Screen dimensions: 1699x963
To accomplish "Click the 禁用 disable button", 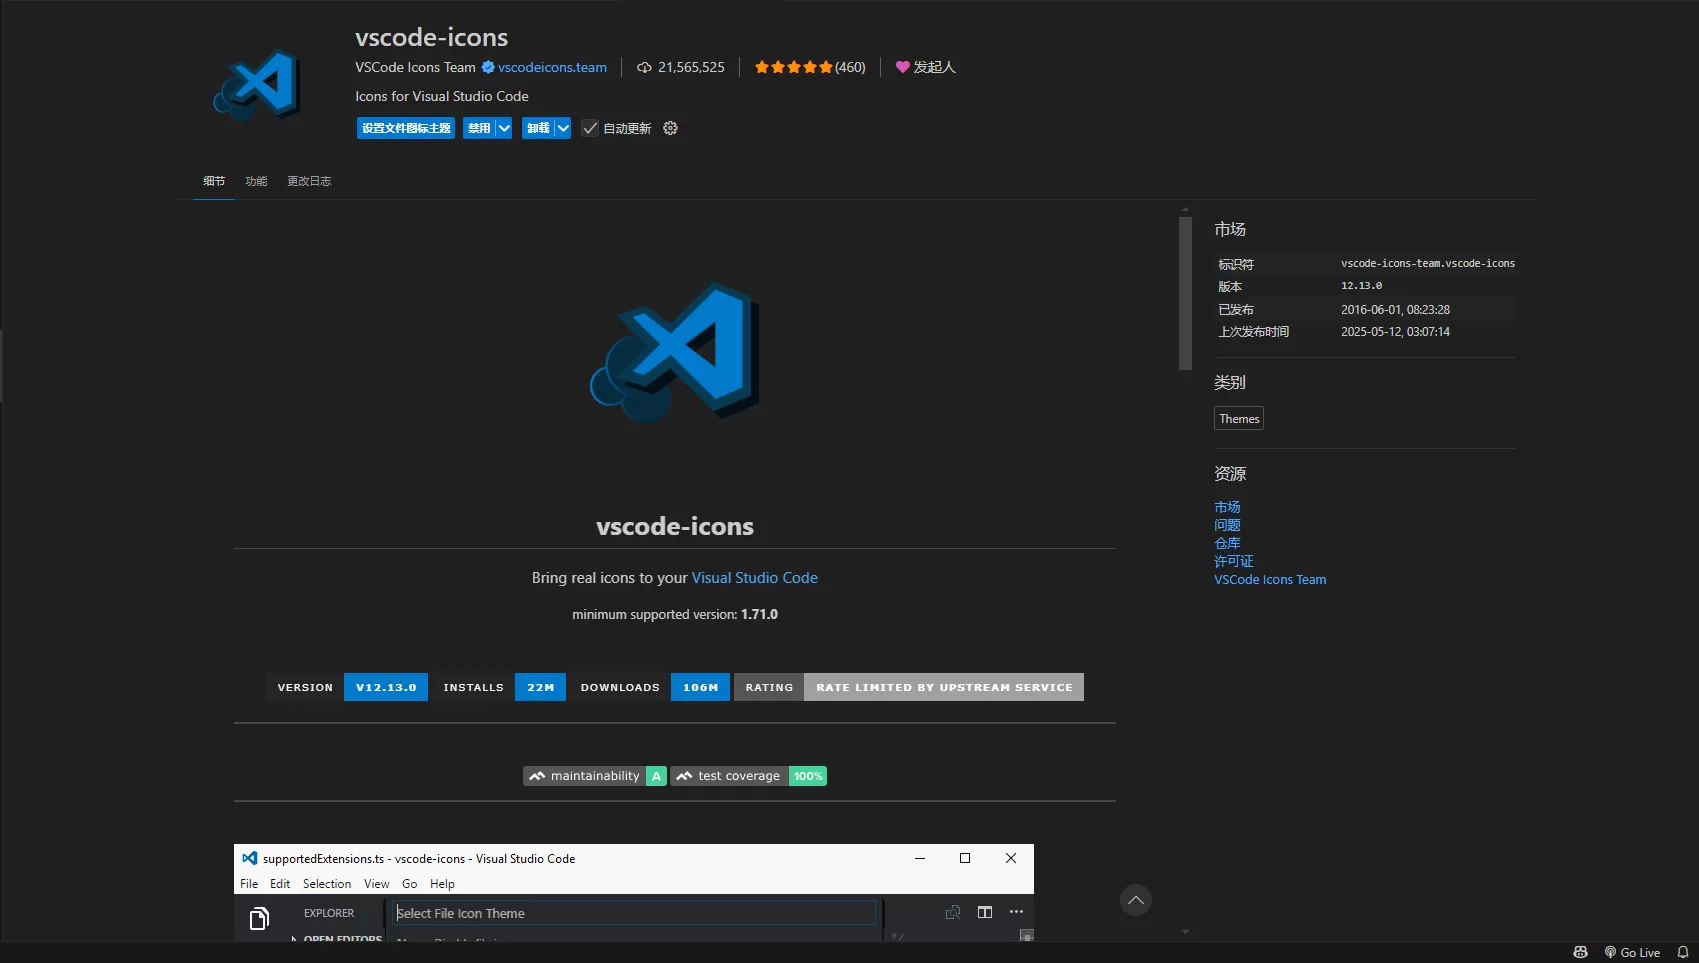I will (x=479, y=128).
